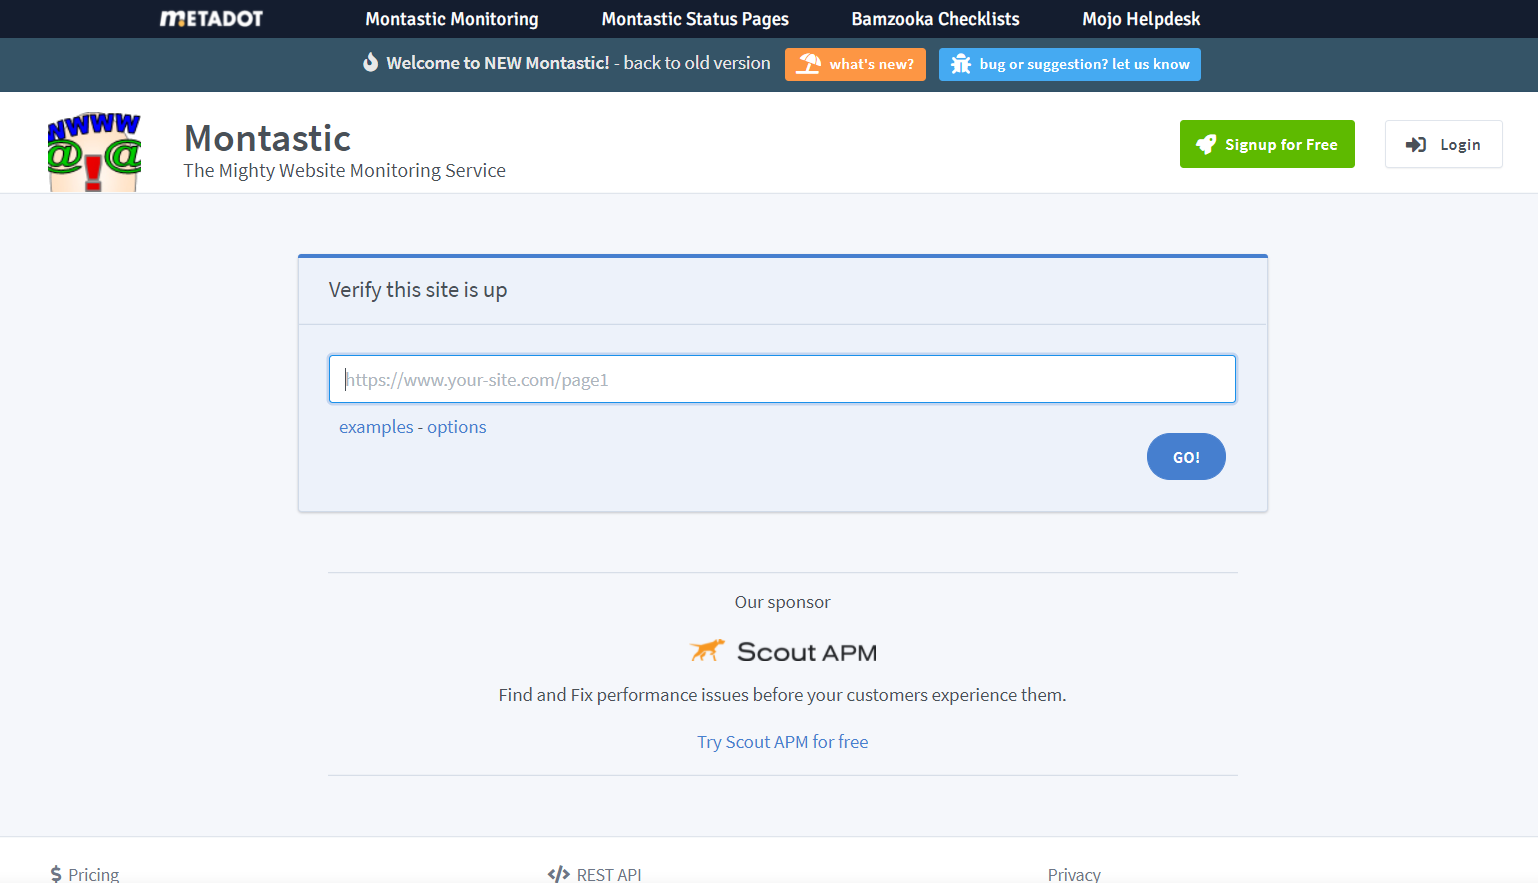Open the REST API footer link
The width and height of the screenshot is (1538, 883).
tap(609, 875)
